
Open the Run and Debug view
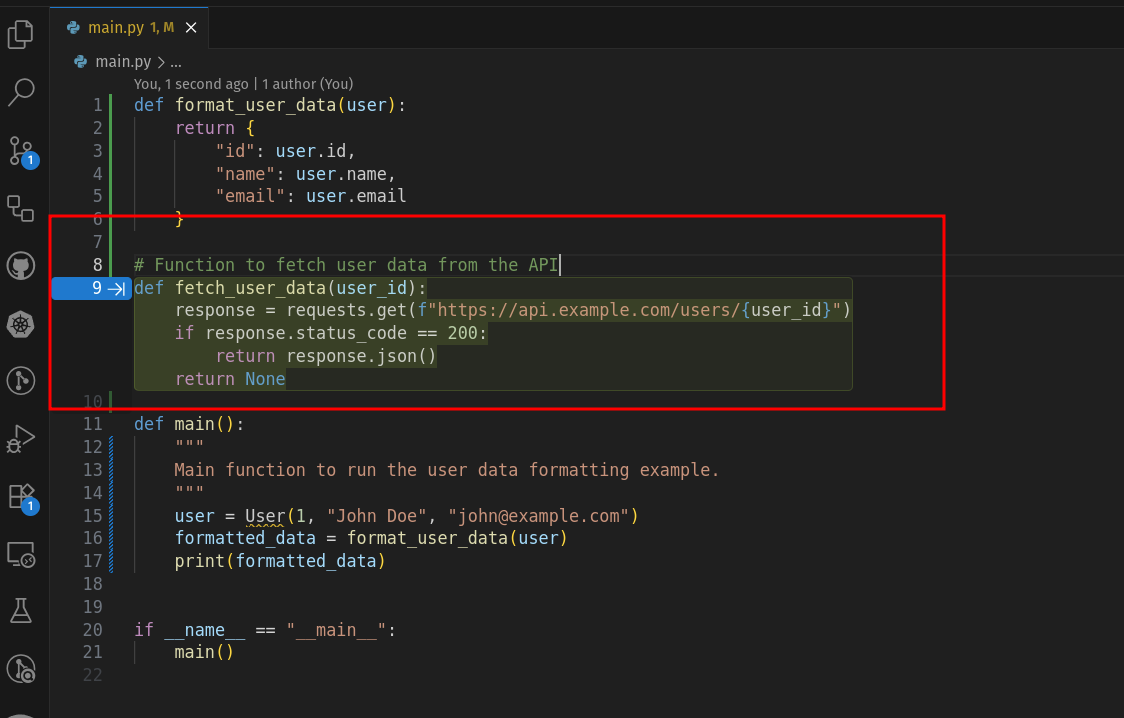pyautogui.click(x=21, y=438)
